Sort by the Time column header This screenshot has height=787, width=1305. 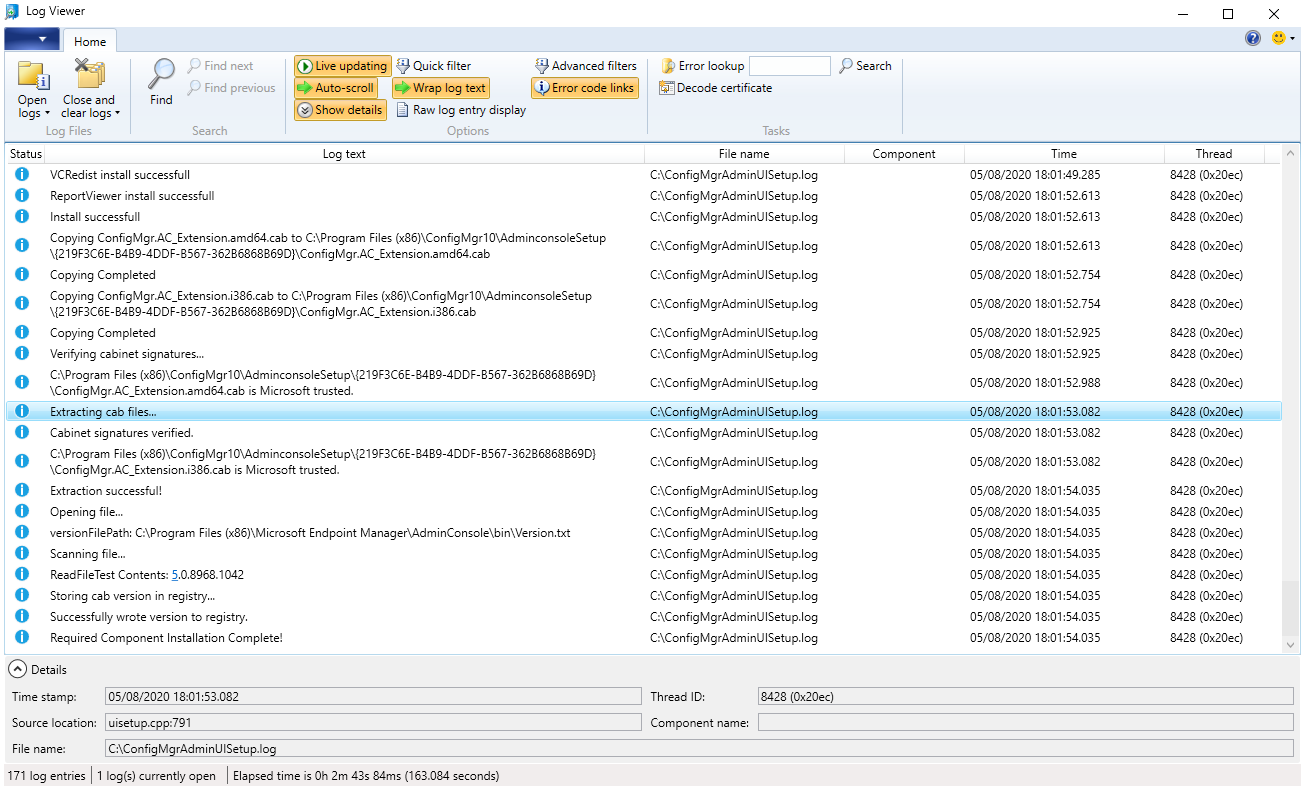1063,154
